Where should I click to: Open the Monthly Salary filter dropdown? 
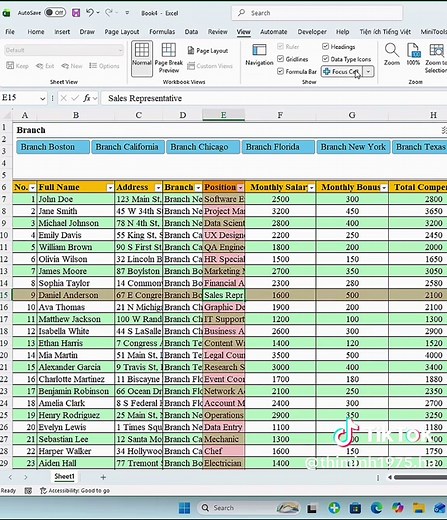(x=311, y=188)
